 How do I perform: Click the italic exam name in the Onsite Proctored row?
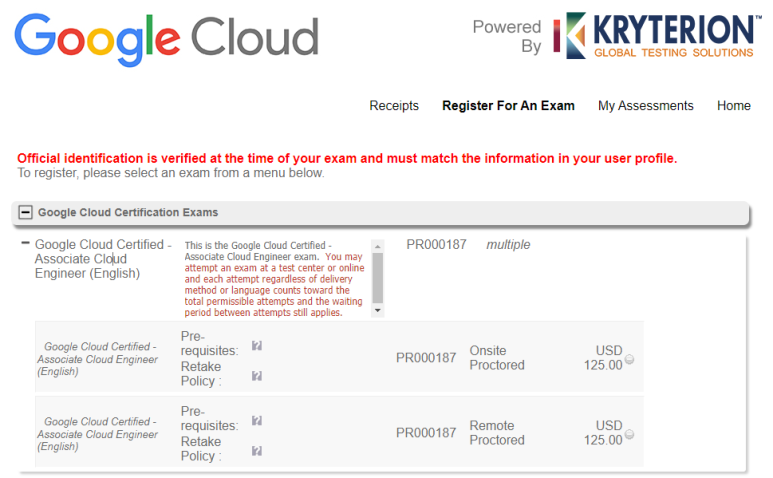tap(98, 359)
